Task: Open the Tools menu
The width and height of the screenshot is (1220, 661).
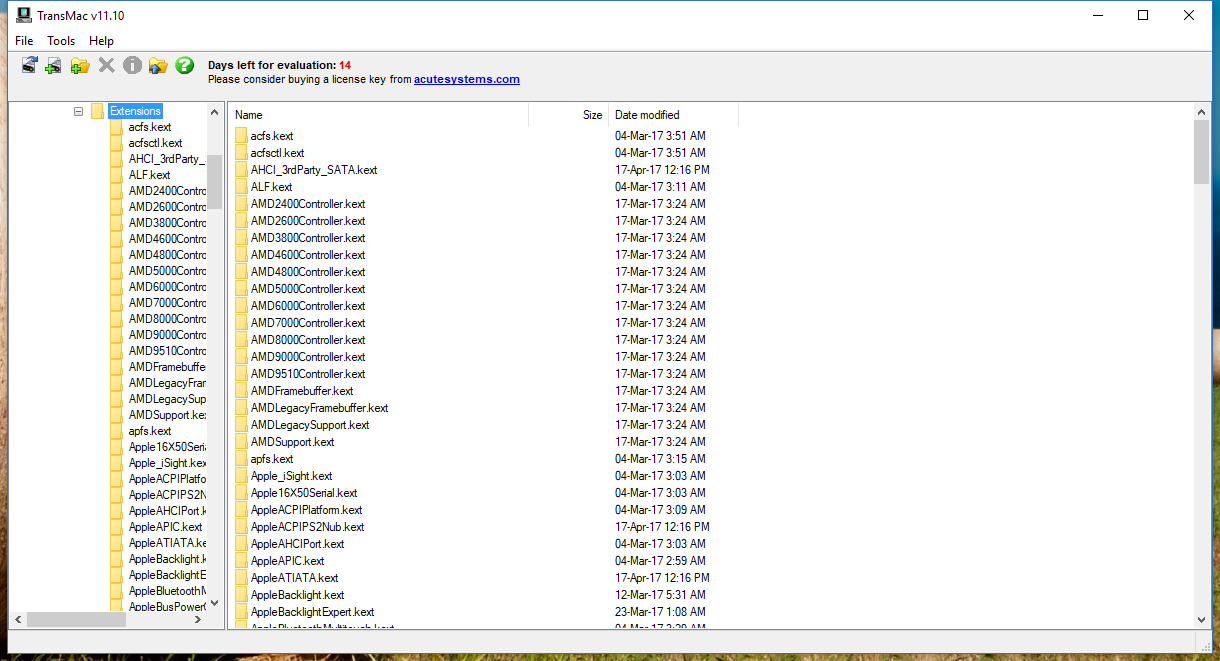Action: (x=61, y=41)
